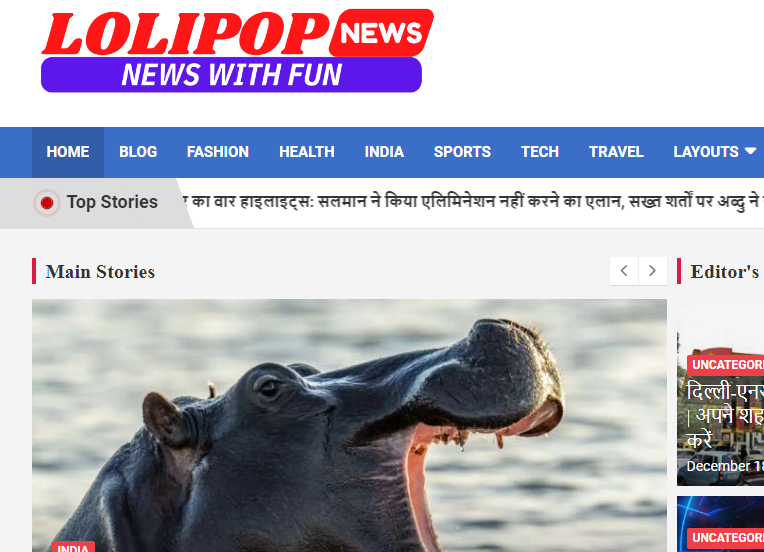The height and width of the screenshot is (552, 764).
Task: Click the red Top Stories live indicator
Action: click(x=47, y=203)
